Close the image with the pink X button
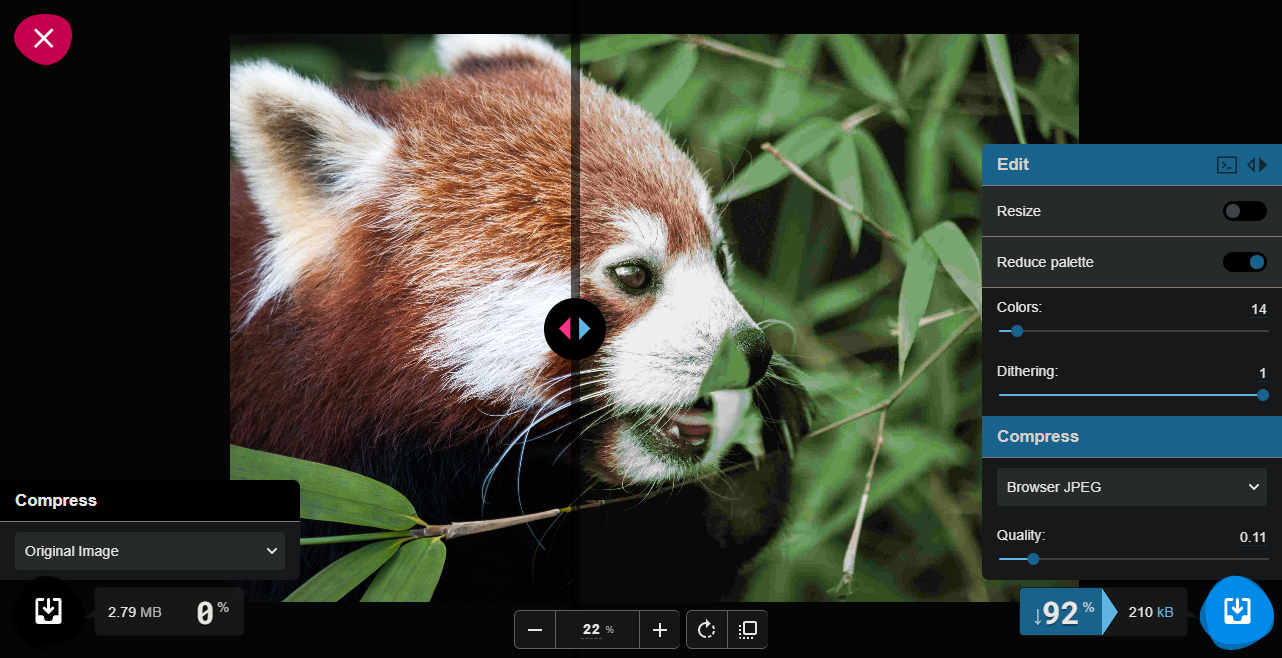Image resolution: width=1282 pixels, height=658 pixels. click(43, 39)
